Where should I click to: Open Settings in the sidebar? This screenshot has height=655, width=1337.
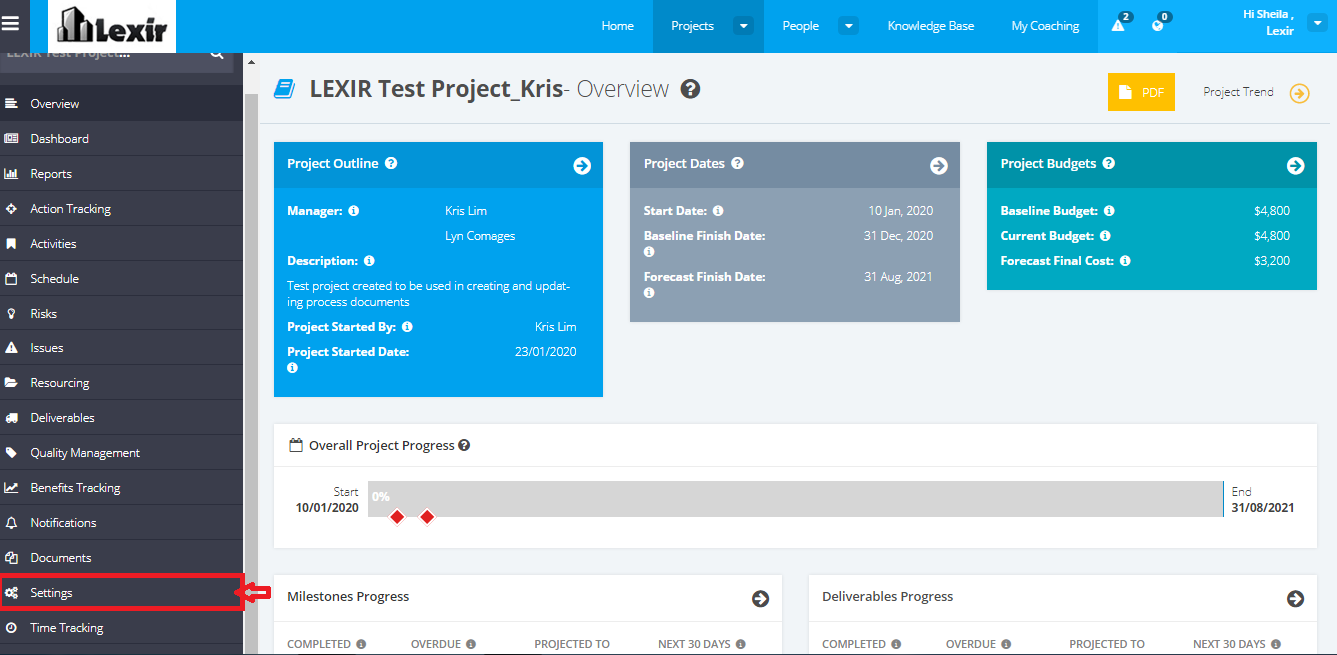[x=121, y=593]
